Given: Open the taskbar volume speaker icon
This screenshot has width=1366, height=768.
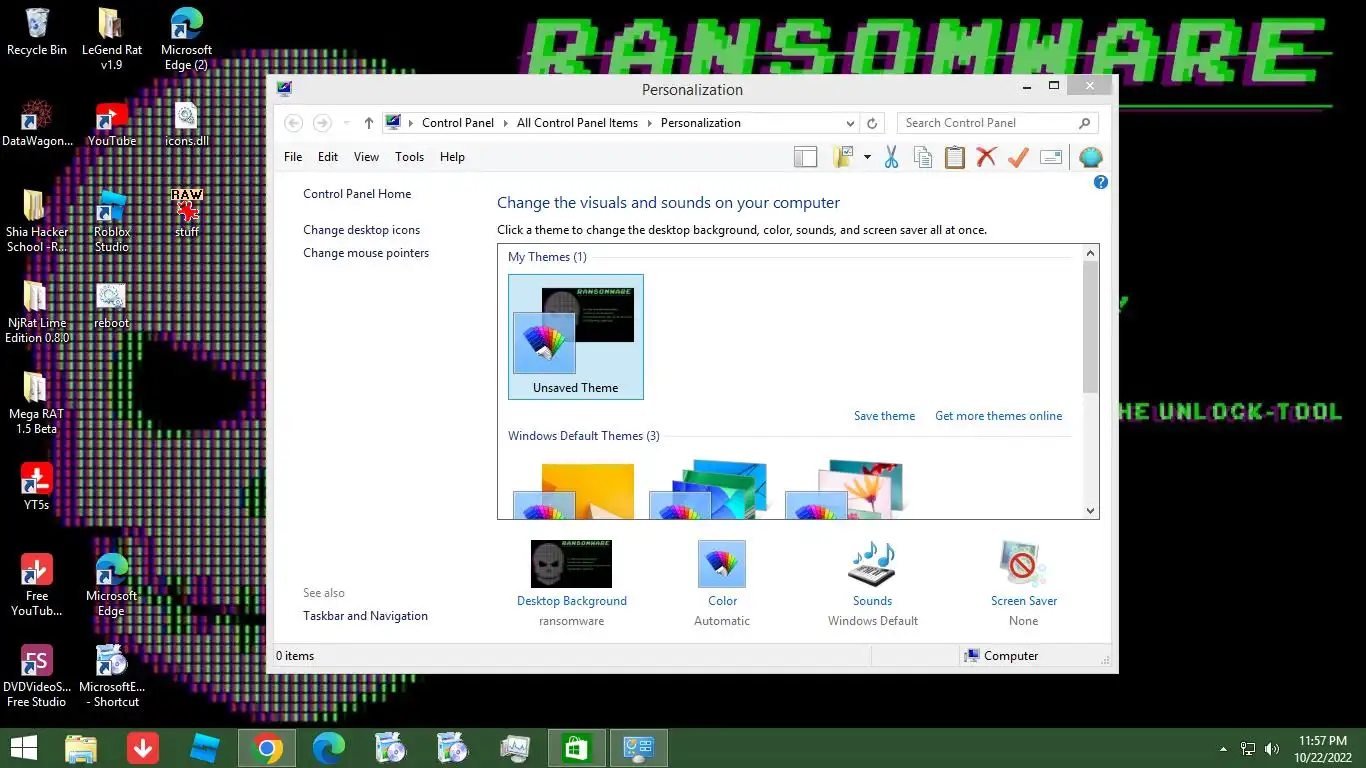Looking at the screenshot, I should [1272, 748].
